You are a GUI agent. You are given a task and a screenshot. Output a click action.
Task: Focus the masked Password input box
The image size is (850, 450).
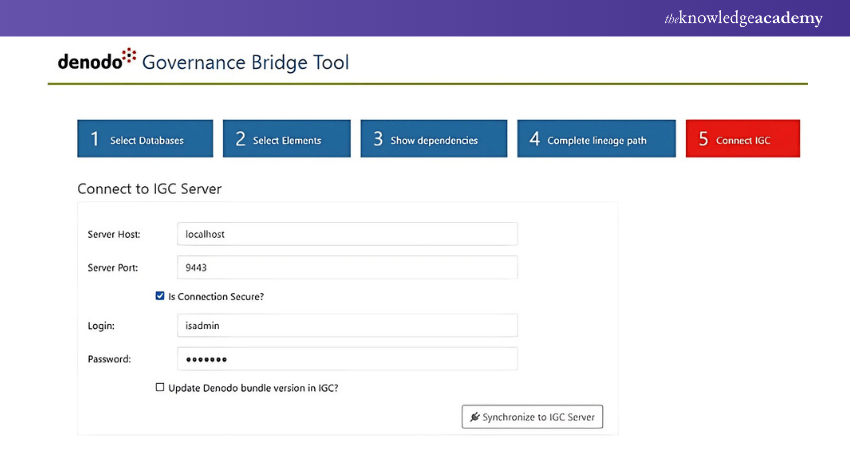pyautogui.click(x=346, y=358)
